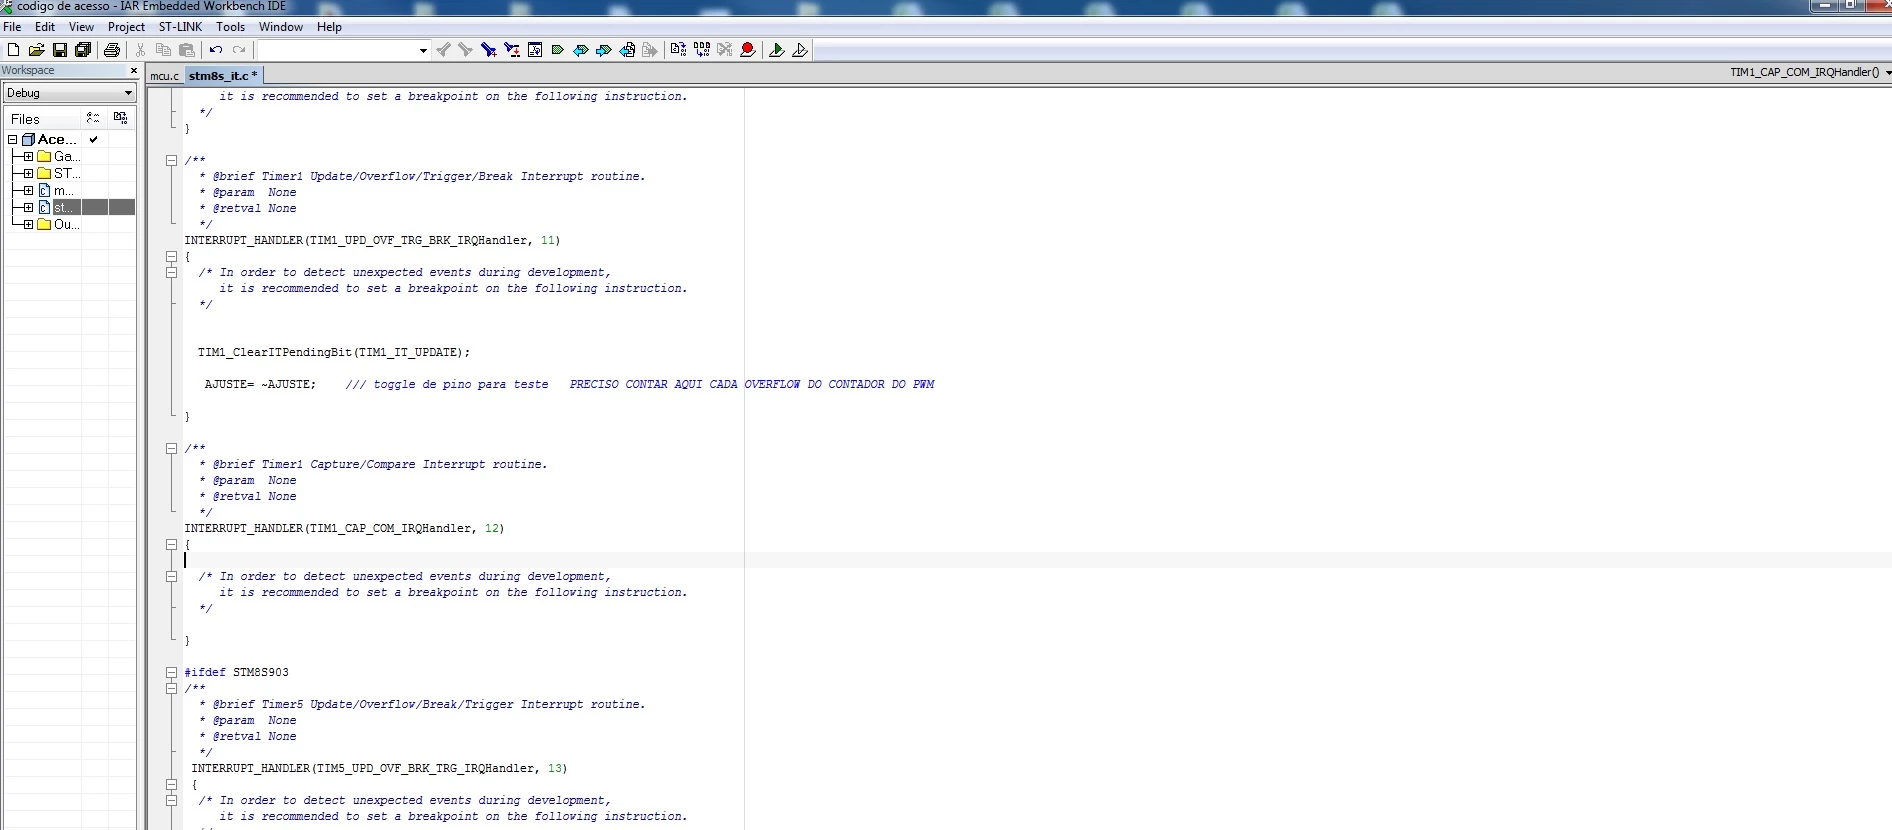Select the Ga... folder item
1892x830 pixels.
67,157
